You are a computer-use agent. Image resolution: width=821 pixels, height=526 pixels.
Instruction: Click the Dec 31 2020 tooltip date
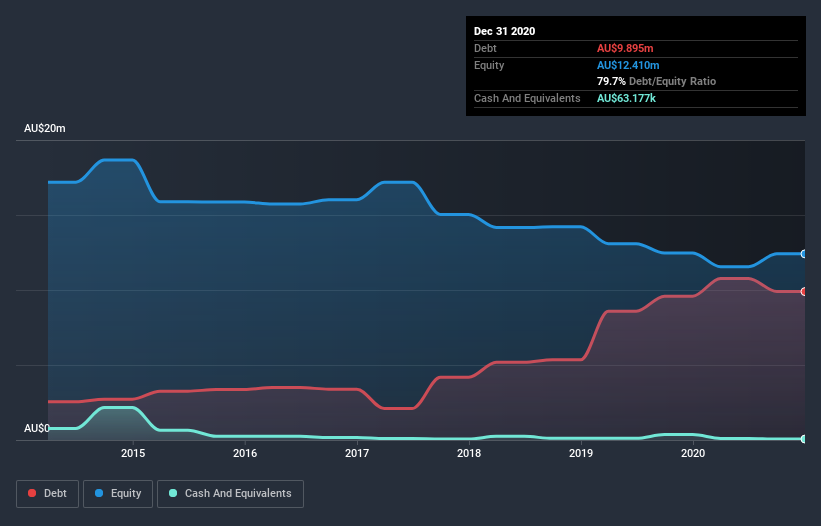point(504,31)
